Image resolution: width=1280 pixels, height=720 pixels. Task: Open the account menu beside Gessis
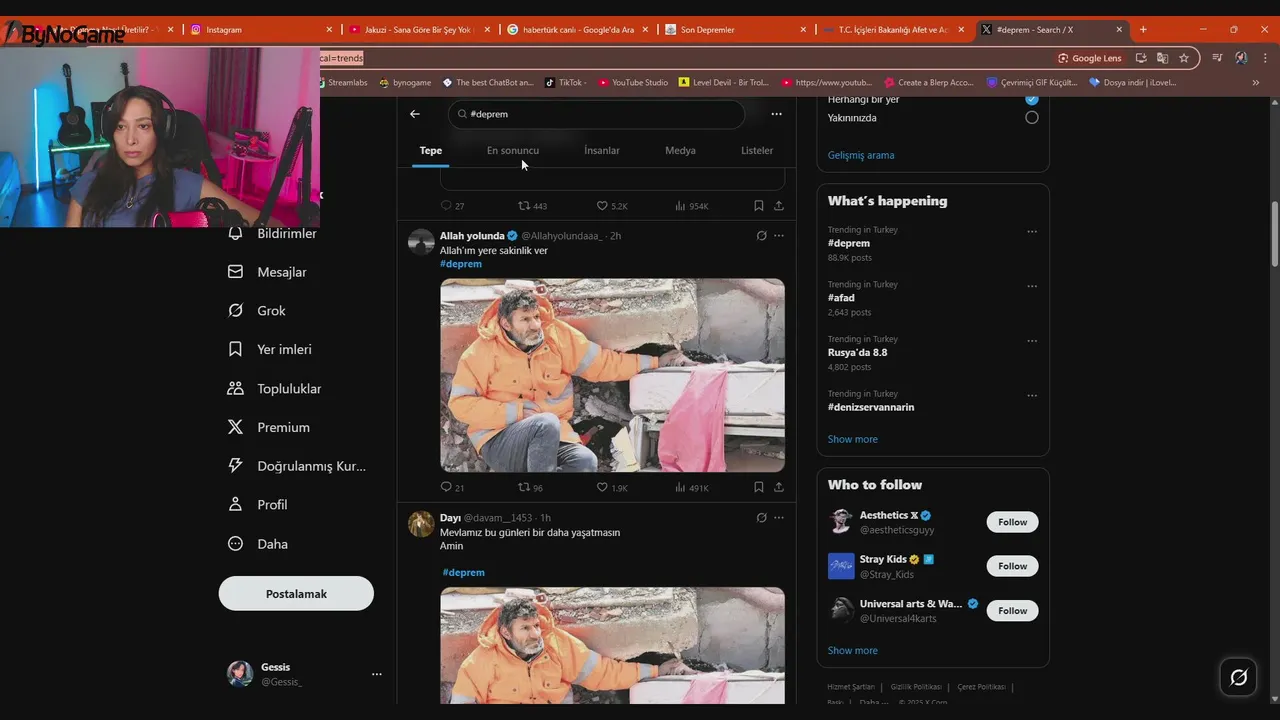click(x=377, y=674)
